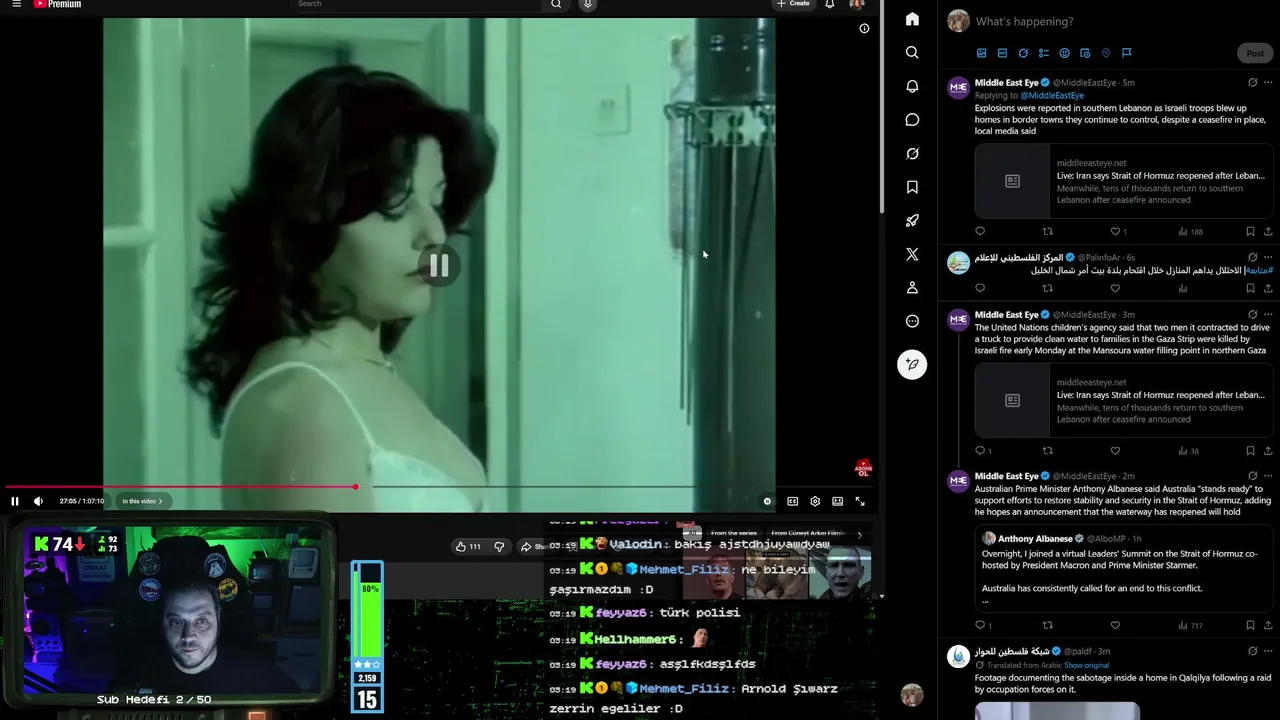Select the 'From Cüneyt Arkın' filter chip
This screenshot has height=720, width=1280.
807,533
